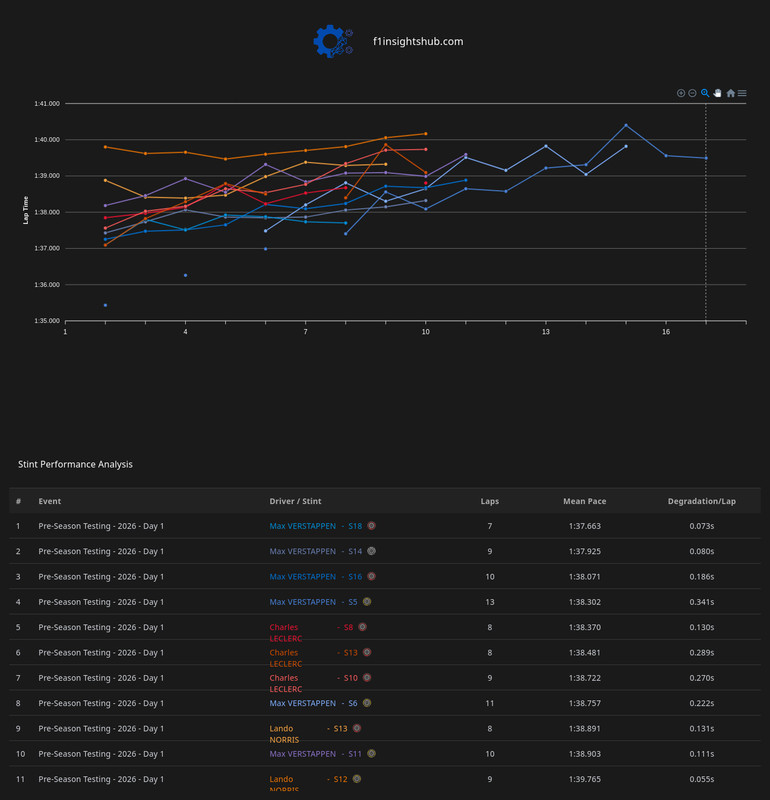The height and width of the screenshot is (800, 770).
Task: Click mean pace value 1:37.663
Action: click(x=585, y=526)
